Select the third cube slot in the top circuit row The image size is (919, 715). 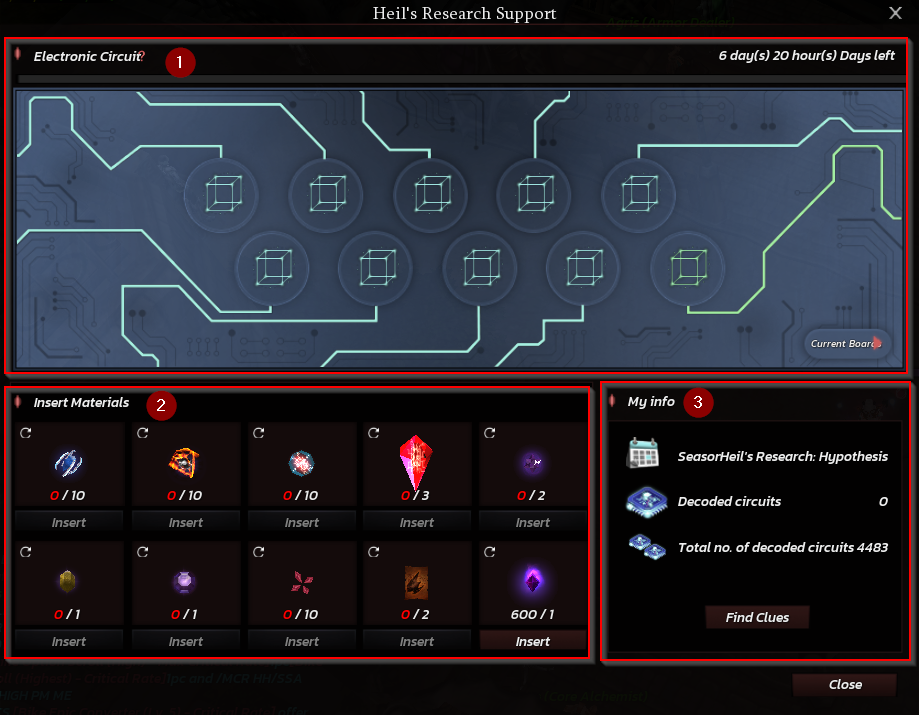(431, 194)
